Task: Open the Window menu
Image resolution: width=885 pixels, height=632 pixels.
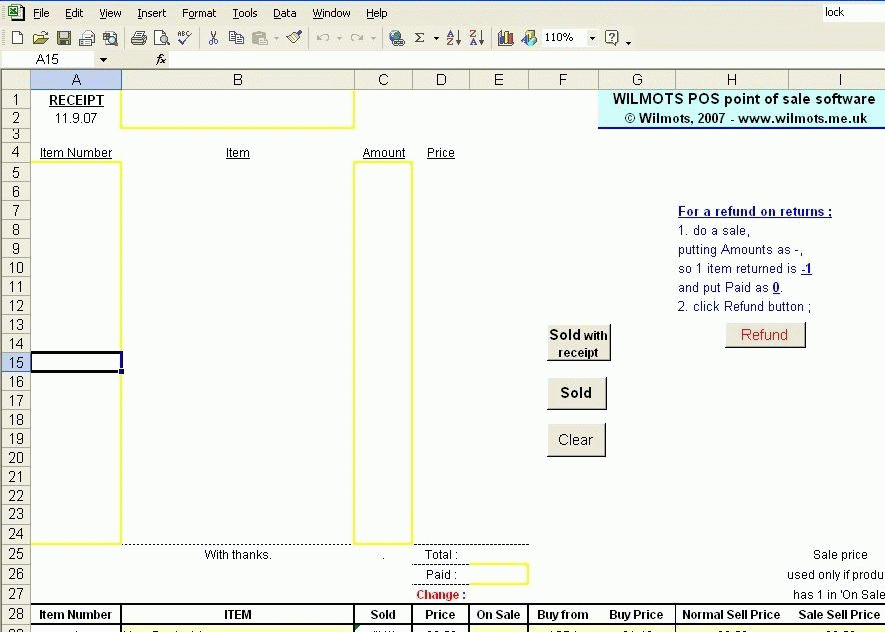Action: (x=331, y=13)
